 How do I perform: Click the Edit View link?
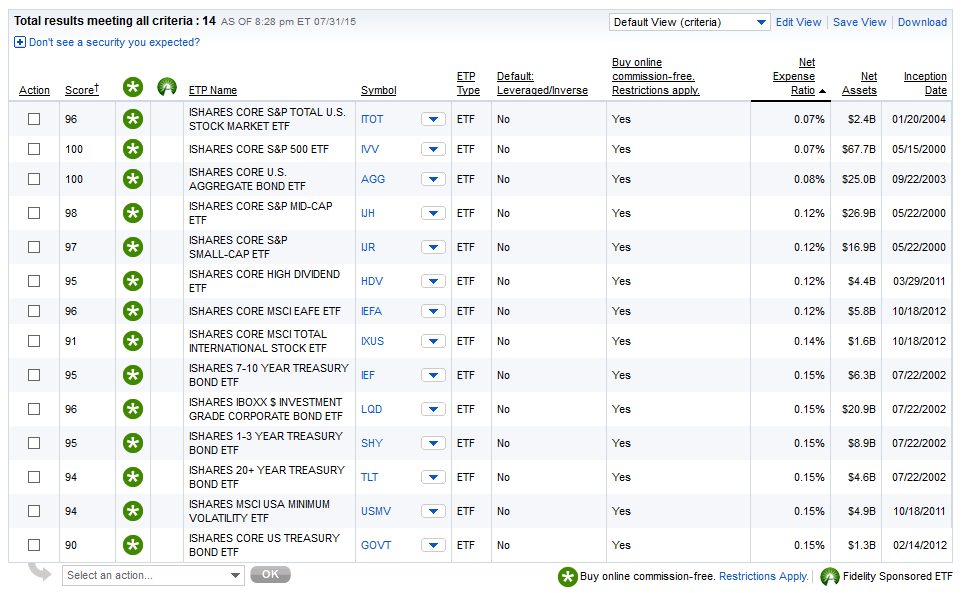798,22
